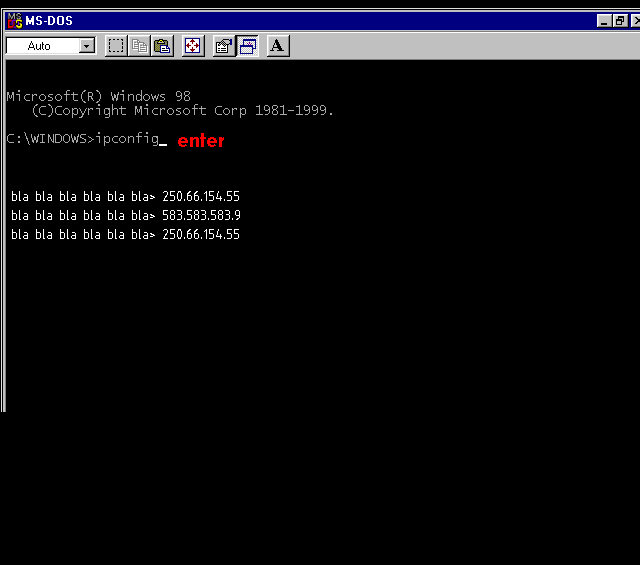Click the Copy toolbar icon
Screen dimensions: 640x565
coord(139,46)
